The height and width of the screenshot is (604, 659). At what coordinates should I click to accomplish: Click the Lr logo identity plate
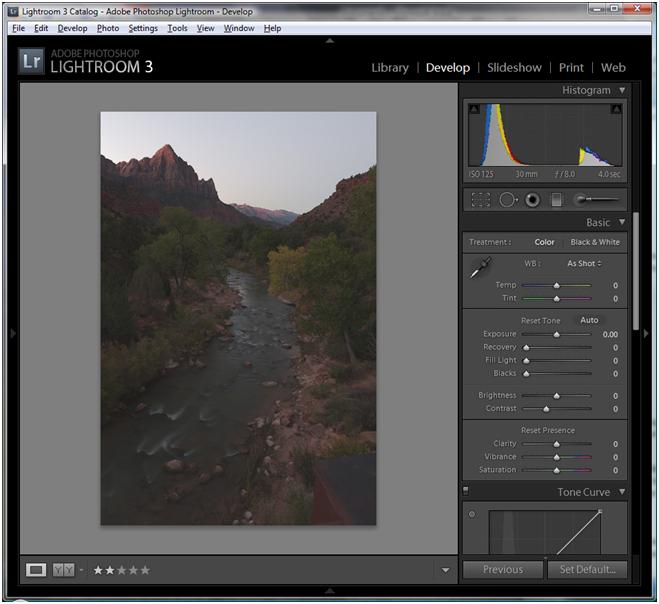click(31, 61)
